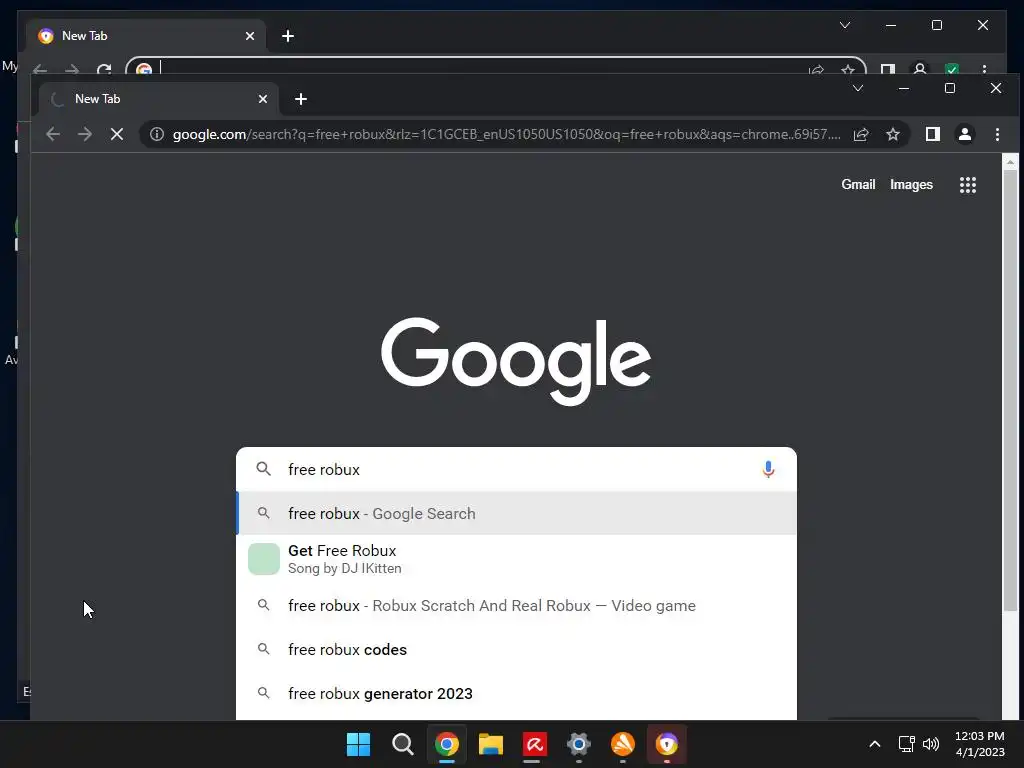Select 'Get Free Robux' song suggestion
The image size is (1024, 768).
pyautogui.click(x=516, y=559)
